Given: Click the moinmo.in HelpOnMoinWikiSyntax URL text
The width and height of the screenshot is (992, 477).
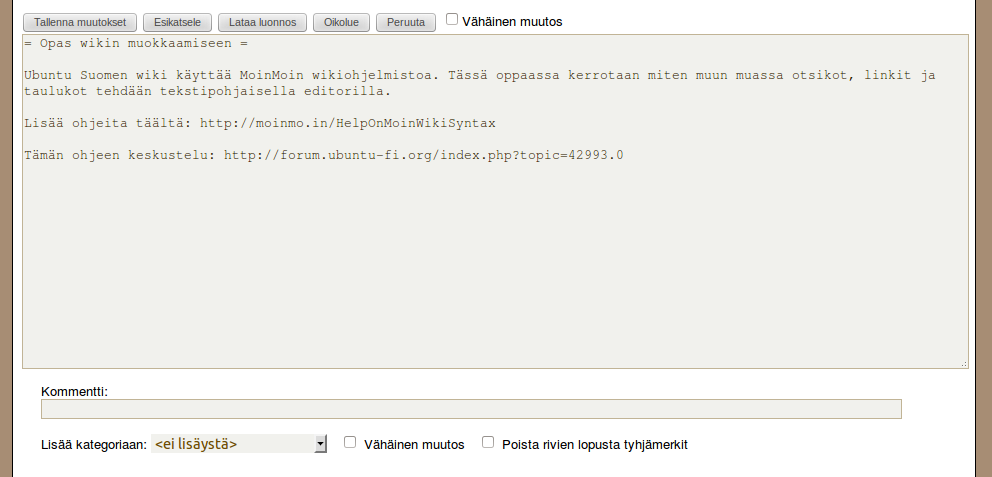Looking at the screenshot, I should pyautogui.click(x=347, y=123).
